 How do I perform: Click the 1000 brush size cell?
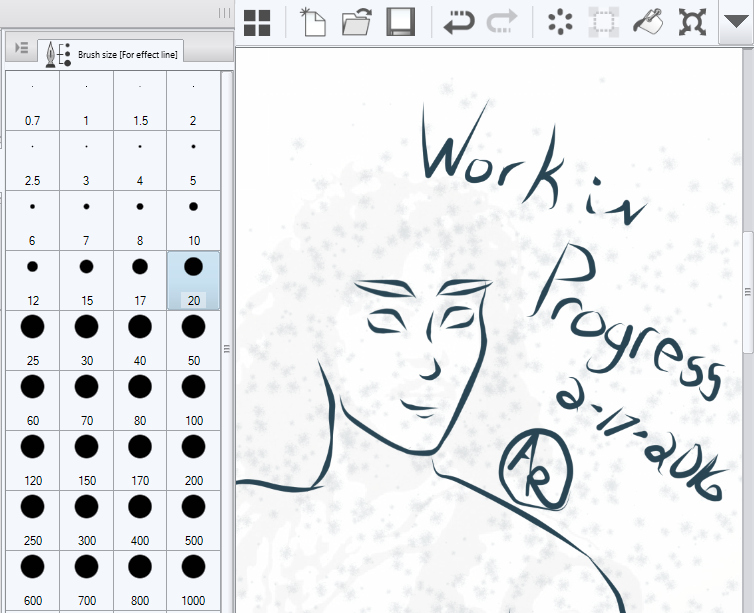[193, 581]
